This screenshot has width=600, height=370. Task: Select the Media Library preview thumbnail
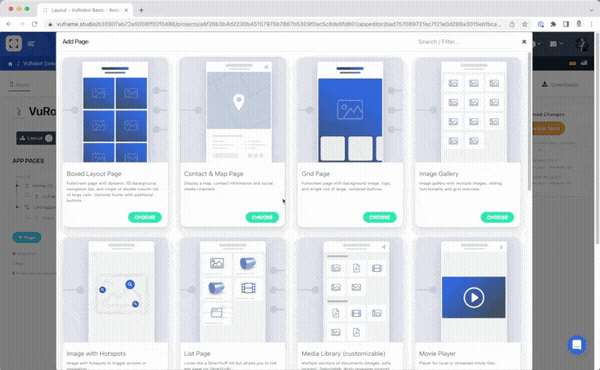click(x=350, y=290)
